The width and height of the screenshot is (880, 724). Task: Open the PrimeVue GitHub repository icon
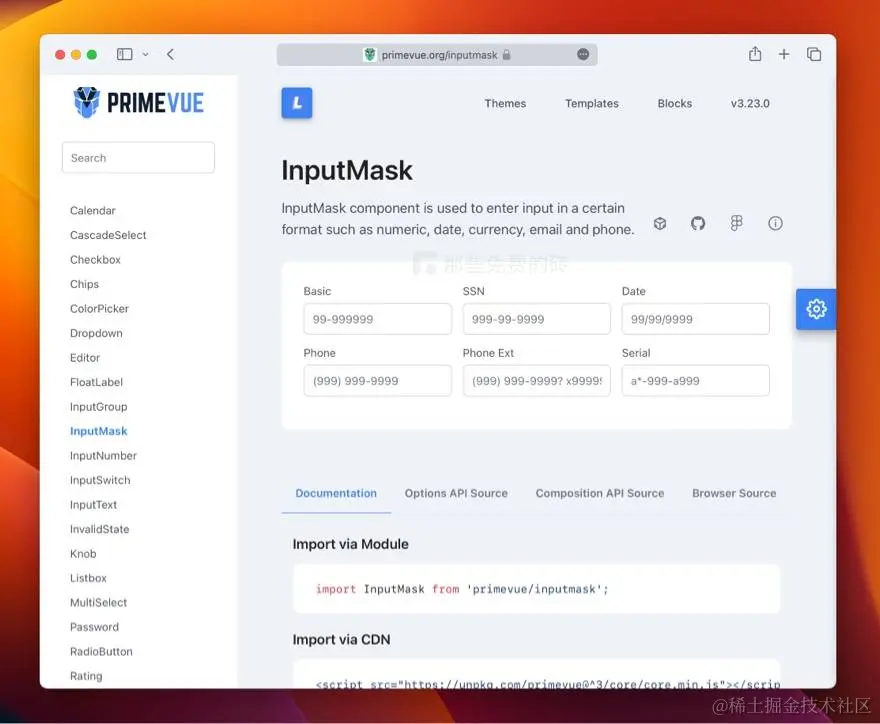(697, 223)
